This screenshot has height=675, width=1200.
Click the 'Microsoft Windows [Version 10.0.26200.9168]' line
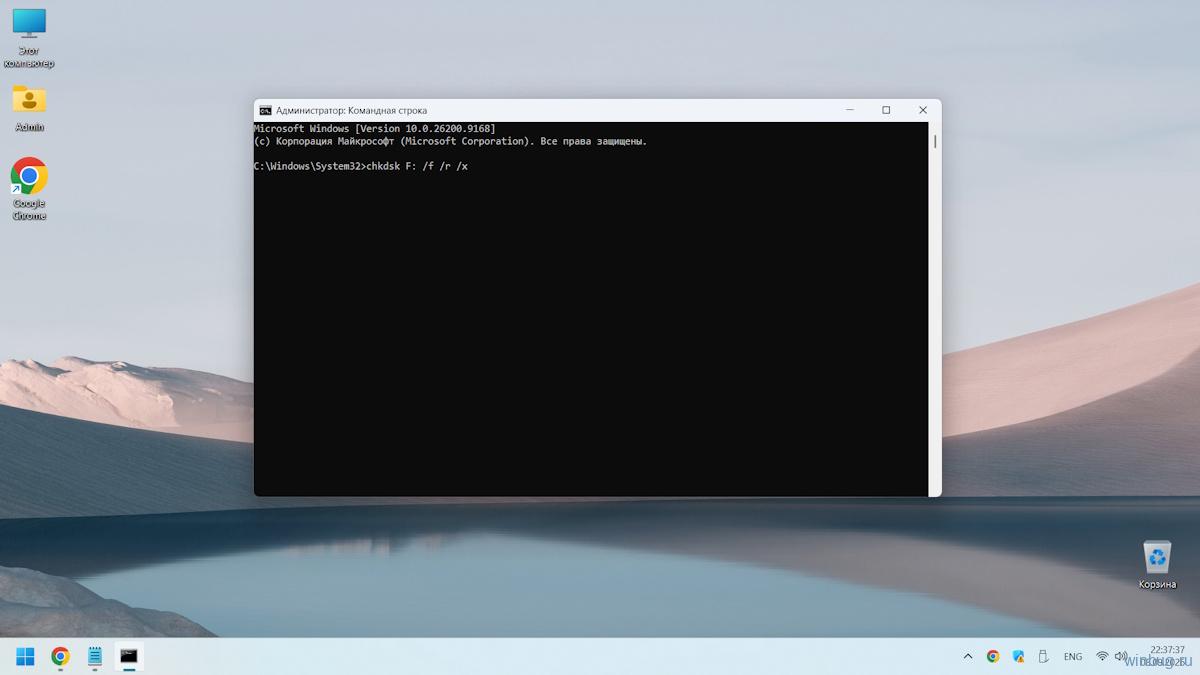[x=375, y=129]
